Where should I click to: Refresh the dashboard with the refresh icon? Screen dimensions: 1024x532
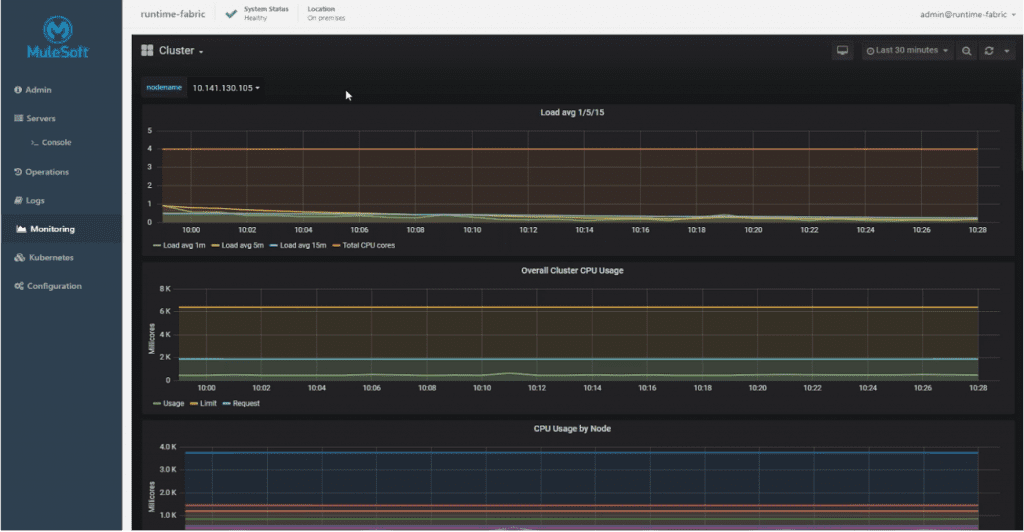[x=989, y=51]
